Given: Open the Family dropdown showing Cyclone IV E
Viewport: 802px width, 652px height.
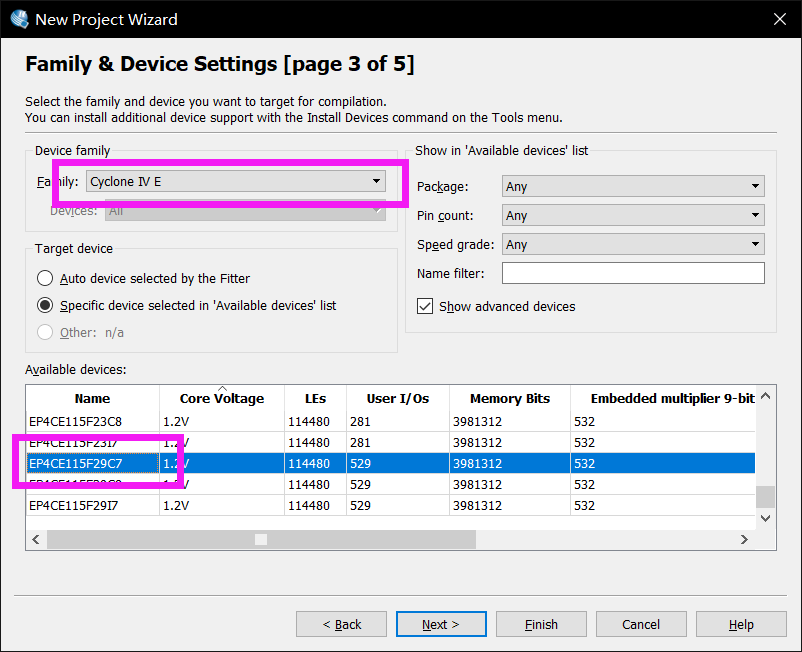Looking at the screenshot, I should pos(236,181).
